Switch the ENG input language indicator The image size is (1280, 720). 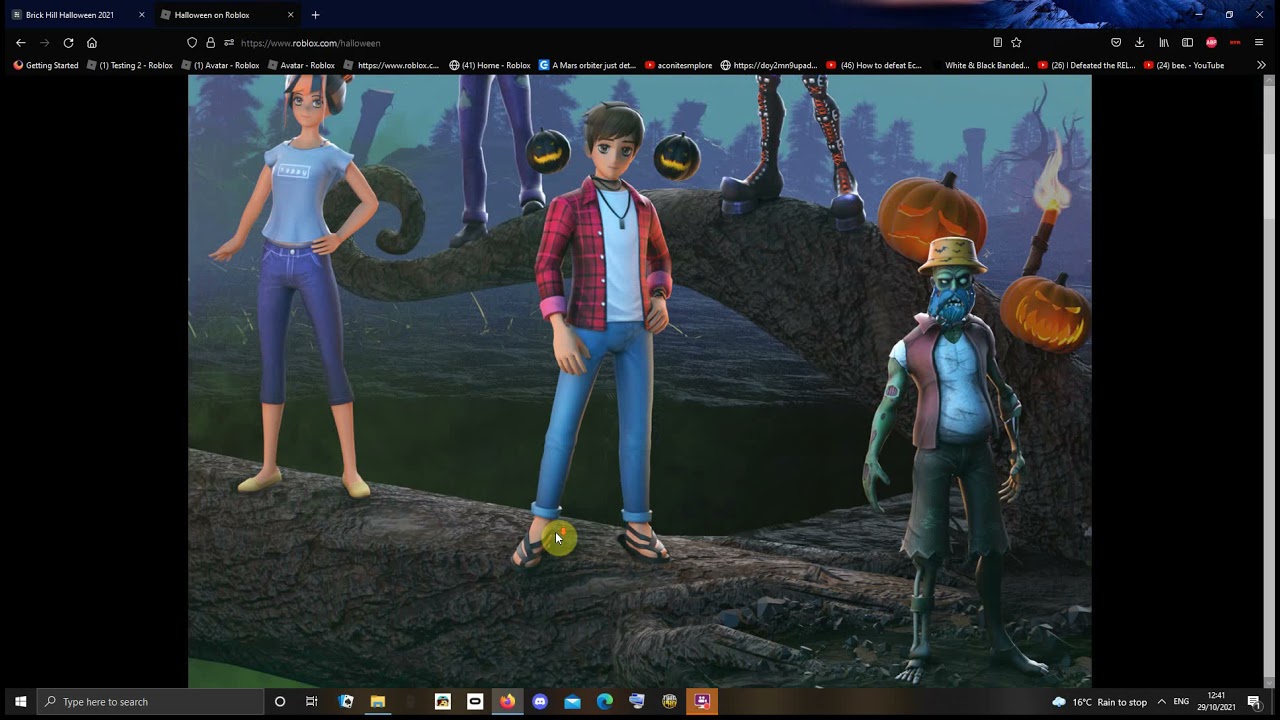(x=1181, y=702)
